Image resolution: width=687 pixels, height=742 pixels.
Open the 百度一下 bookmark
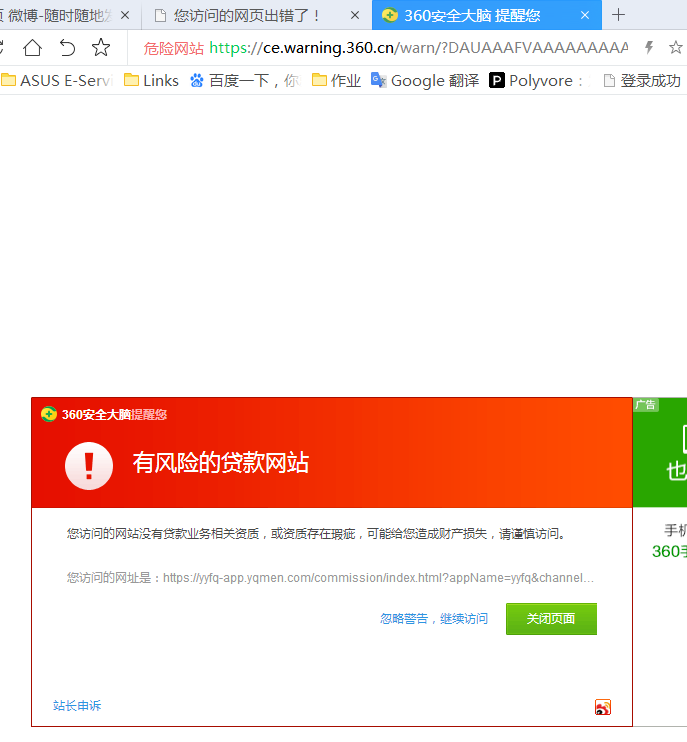(245, 81)
